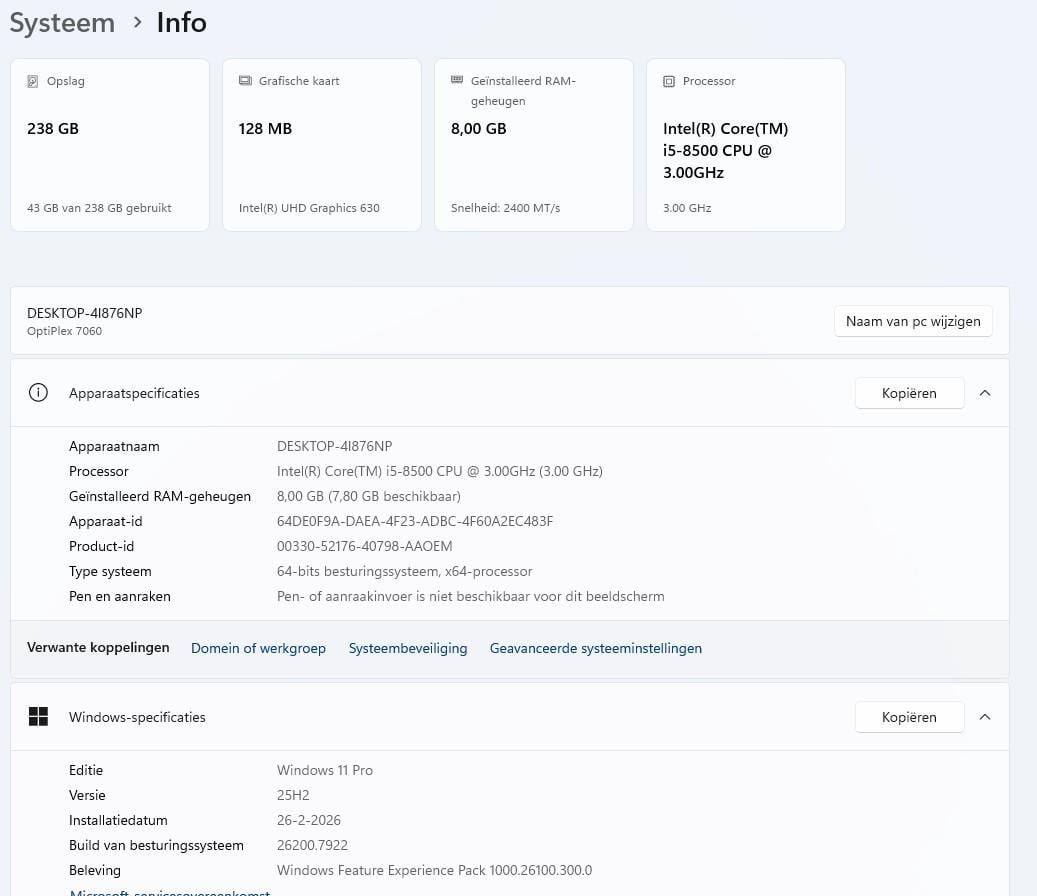
Task: Click the Windows logo beside Windows-specificaties
Action: click(x=38, y=717)
